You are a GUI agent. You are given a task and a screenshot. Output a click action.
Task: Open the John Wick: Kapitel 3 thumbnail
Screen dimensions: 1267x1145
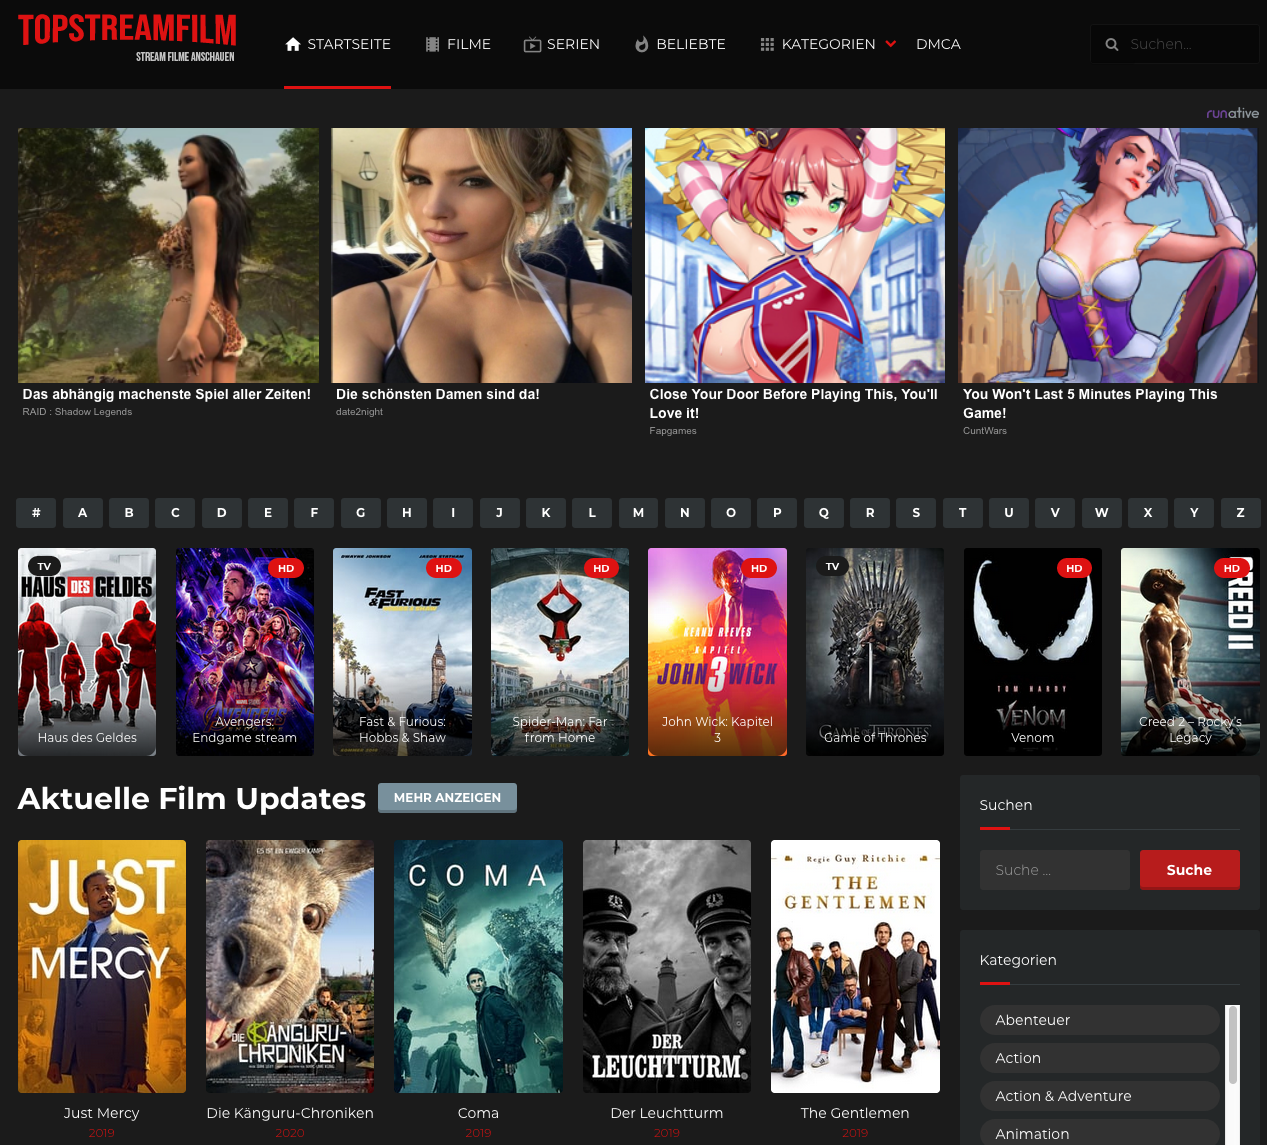(x=717, y=651)
